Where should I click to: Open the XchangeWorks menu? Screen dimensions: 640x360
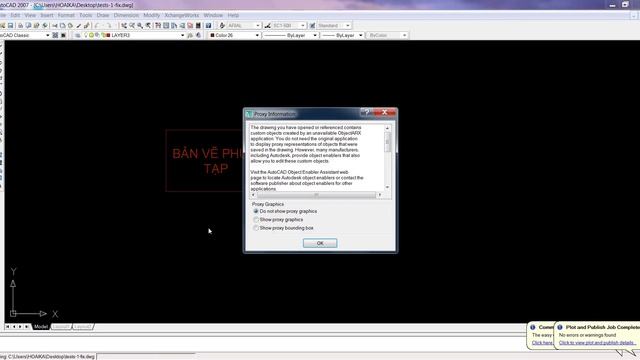pos(182,15)
